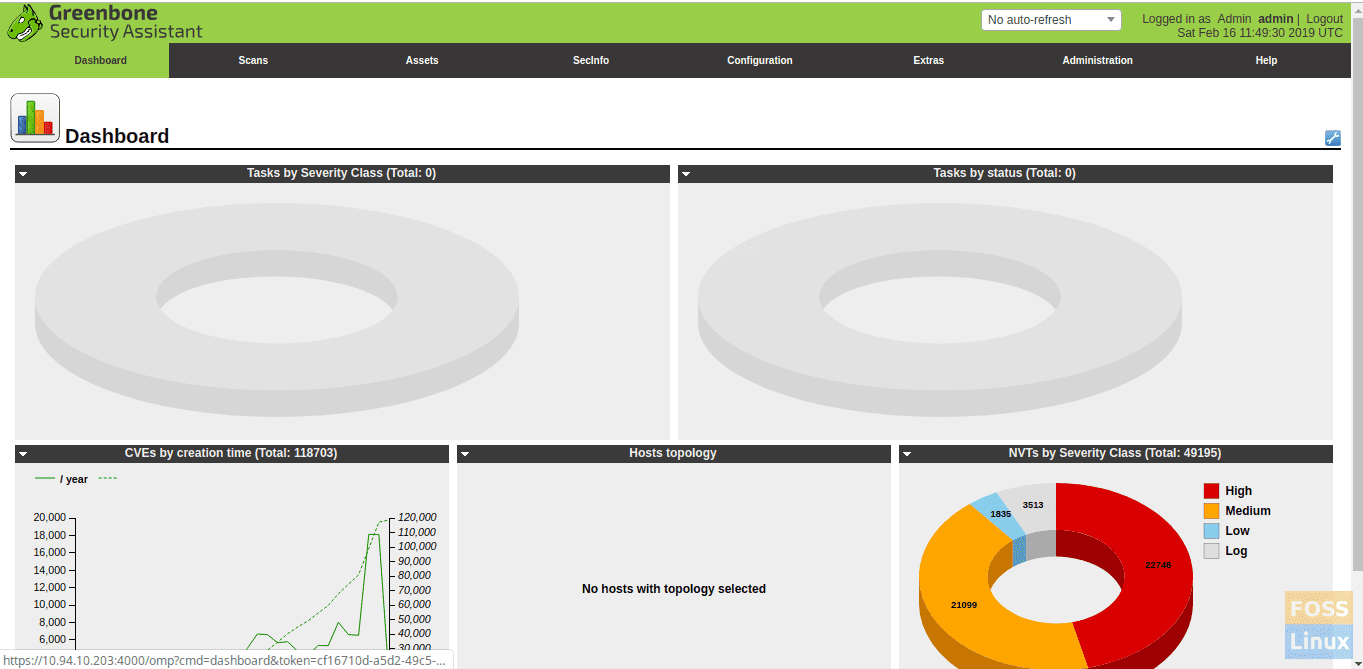Expand NVTs by Severity Class chart menu

[907, 454]
